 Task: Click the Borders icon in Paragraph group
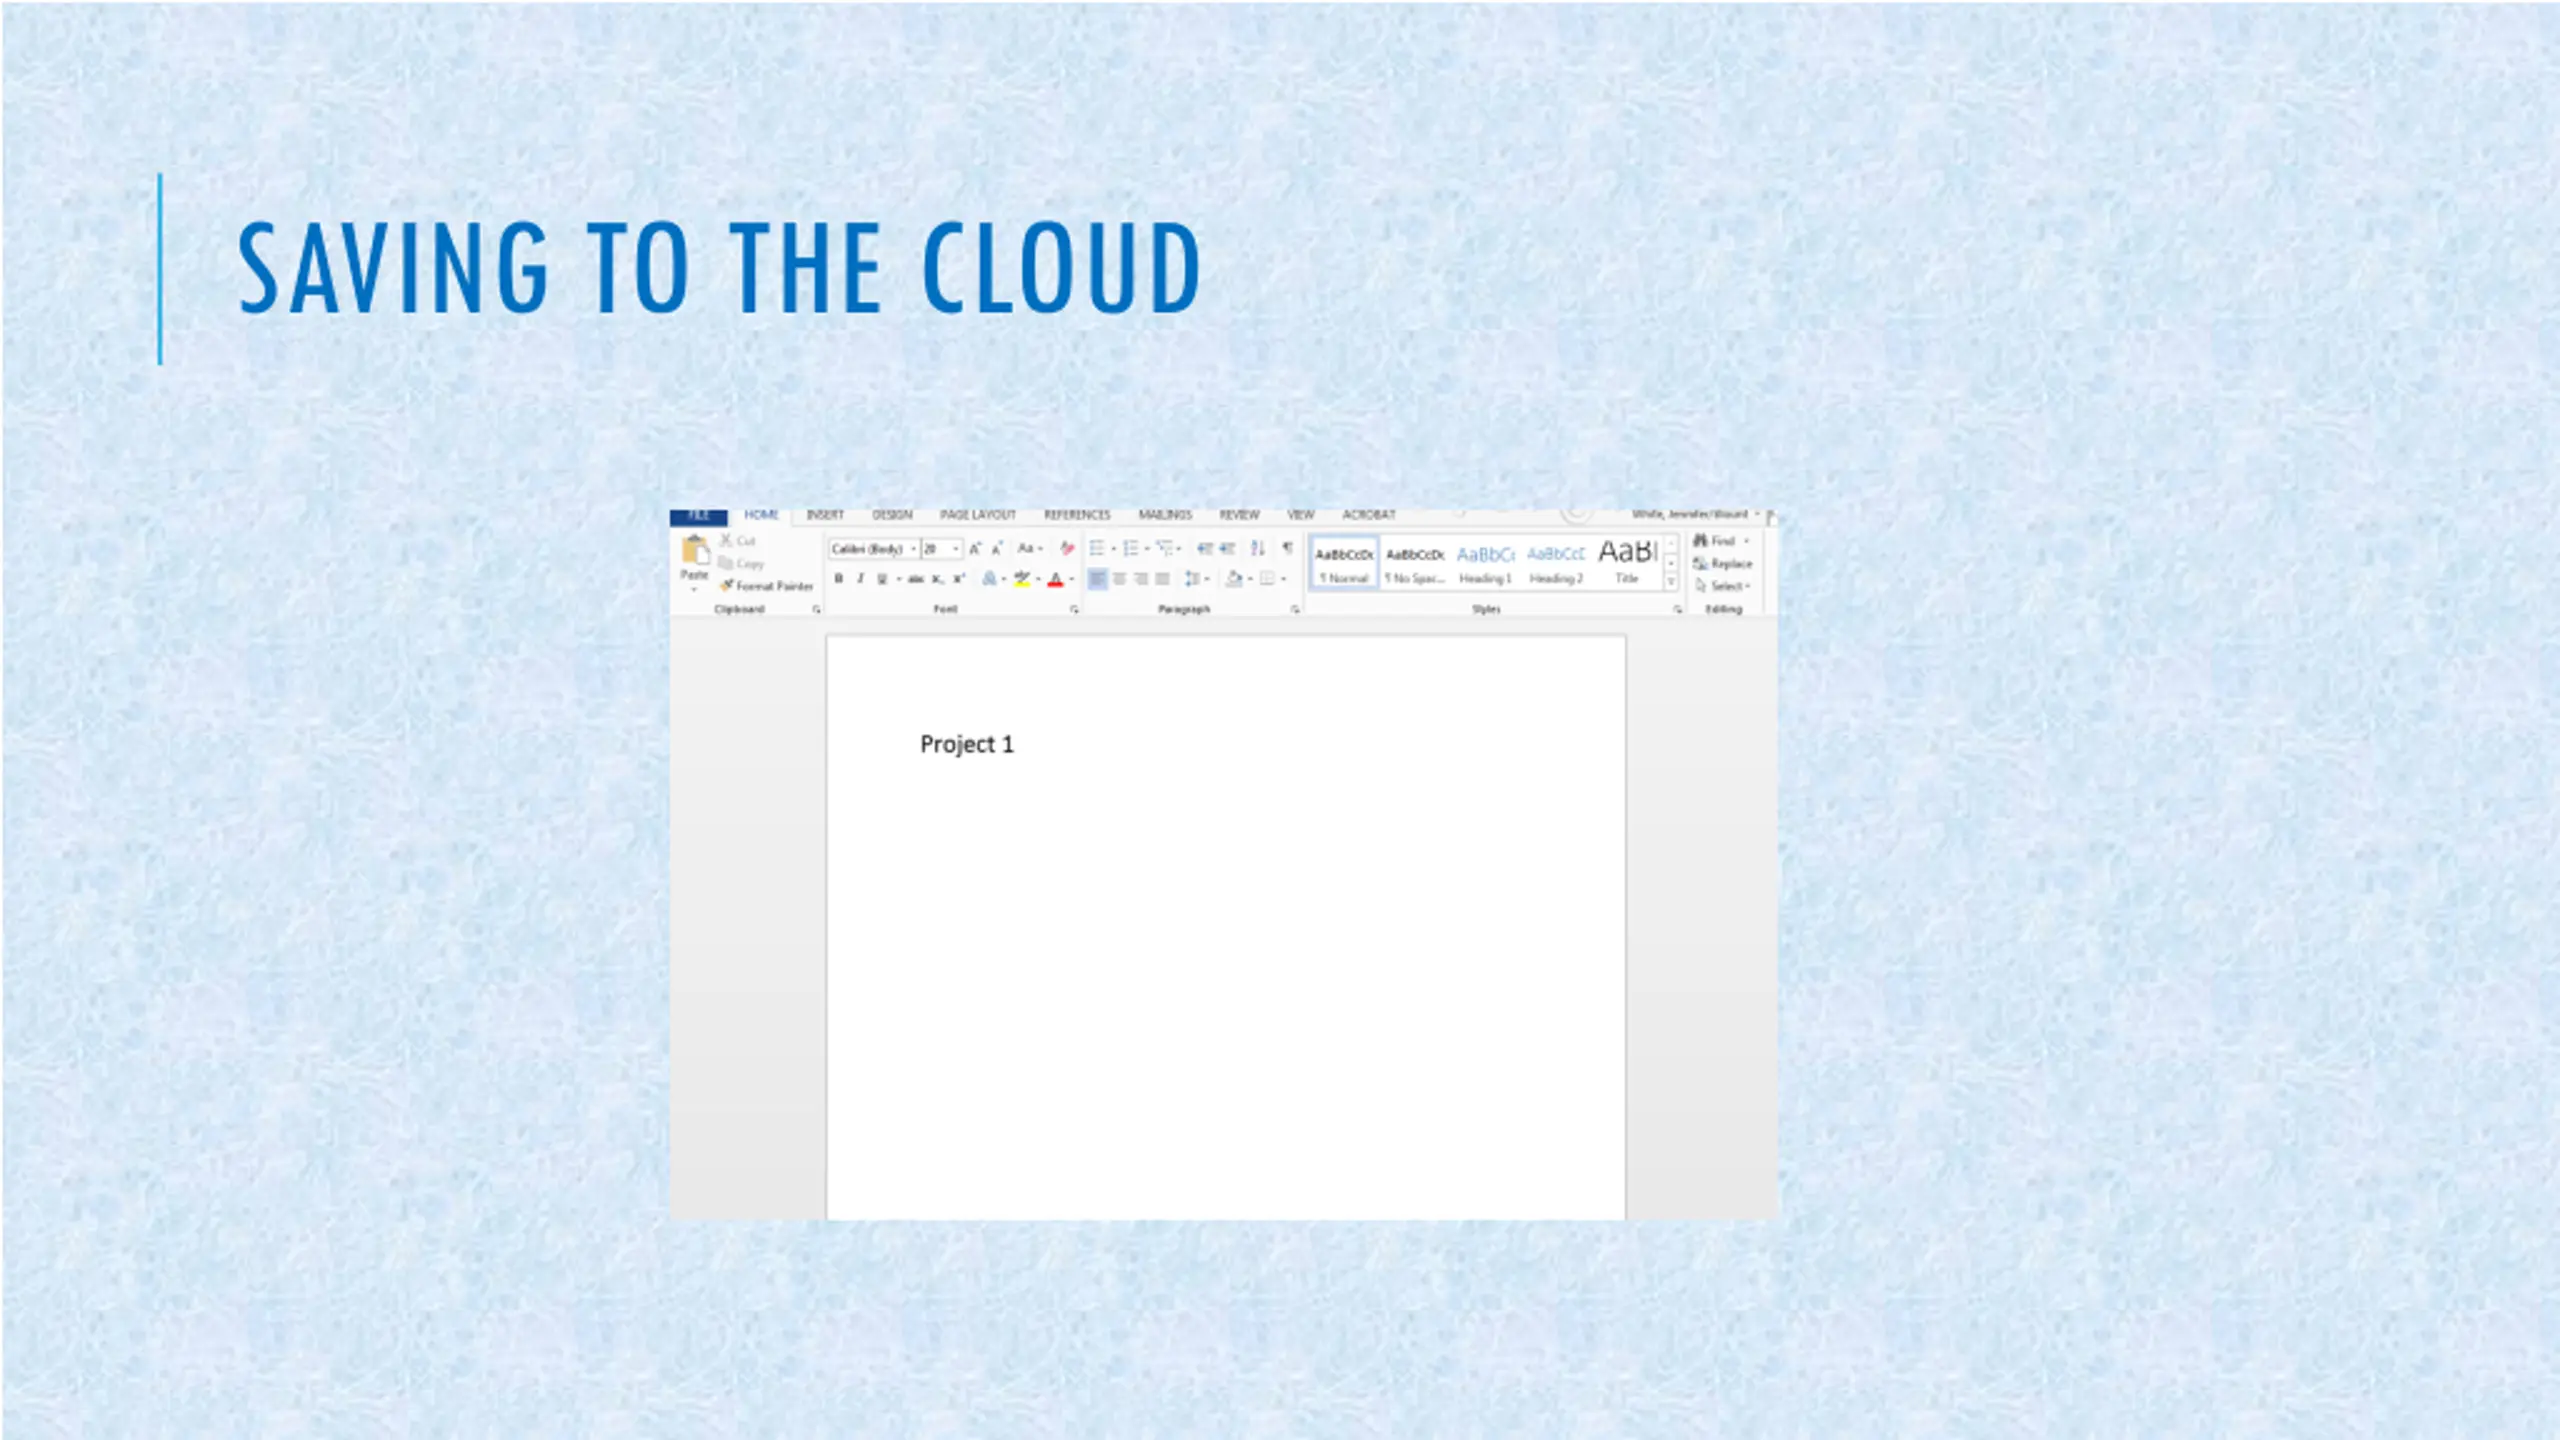(x=1267, y=579)
